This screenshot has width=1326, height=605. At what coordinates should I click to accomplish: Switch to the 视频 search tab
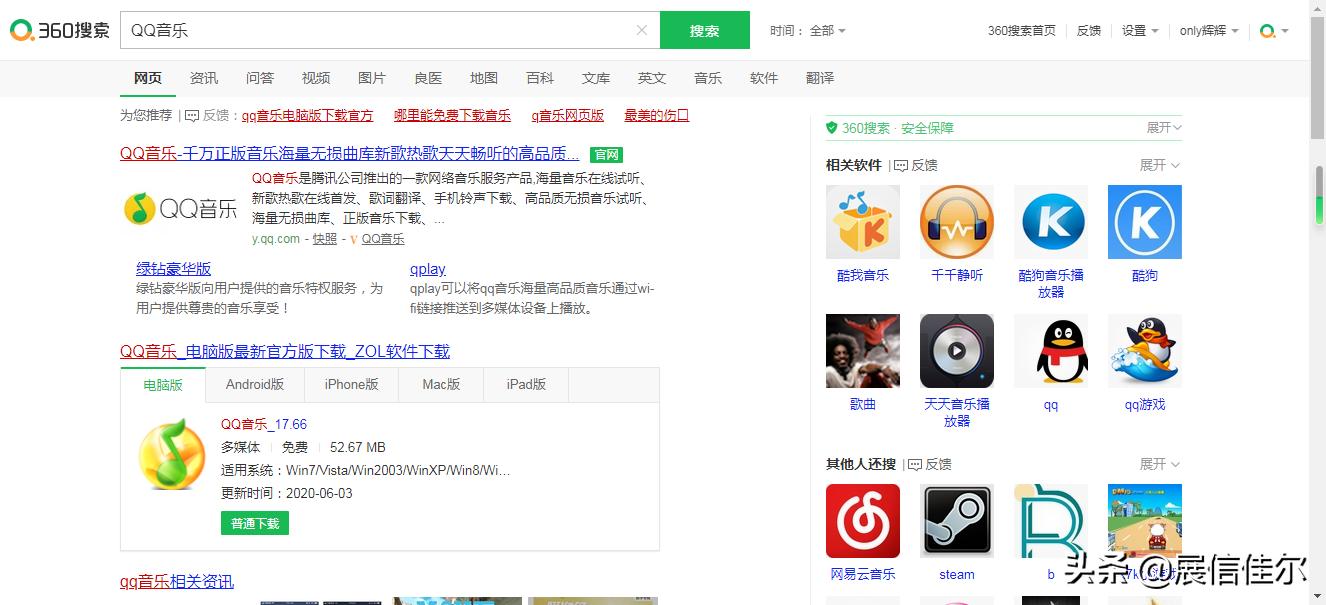(x=315, y=77)
